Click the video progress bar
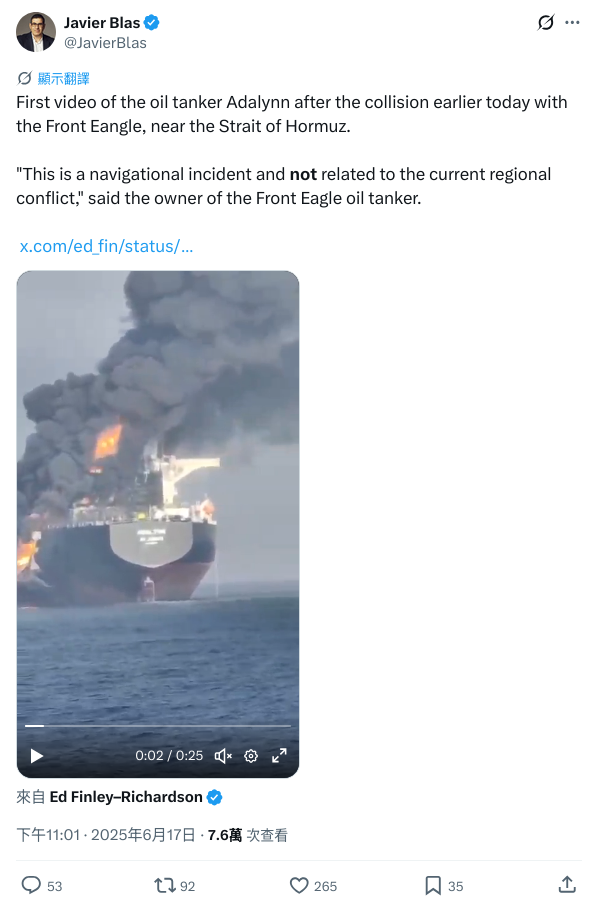598x904 pixels. [157, 726]
